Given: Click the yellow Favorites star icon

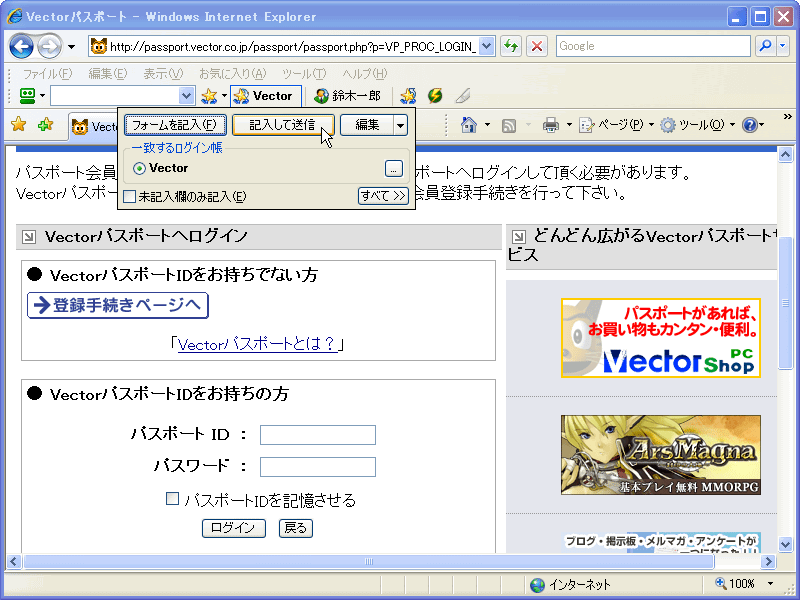Looking at the screenshot, I should tap(19, 124).
